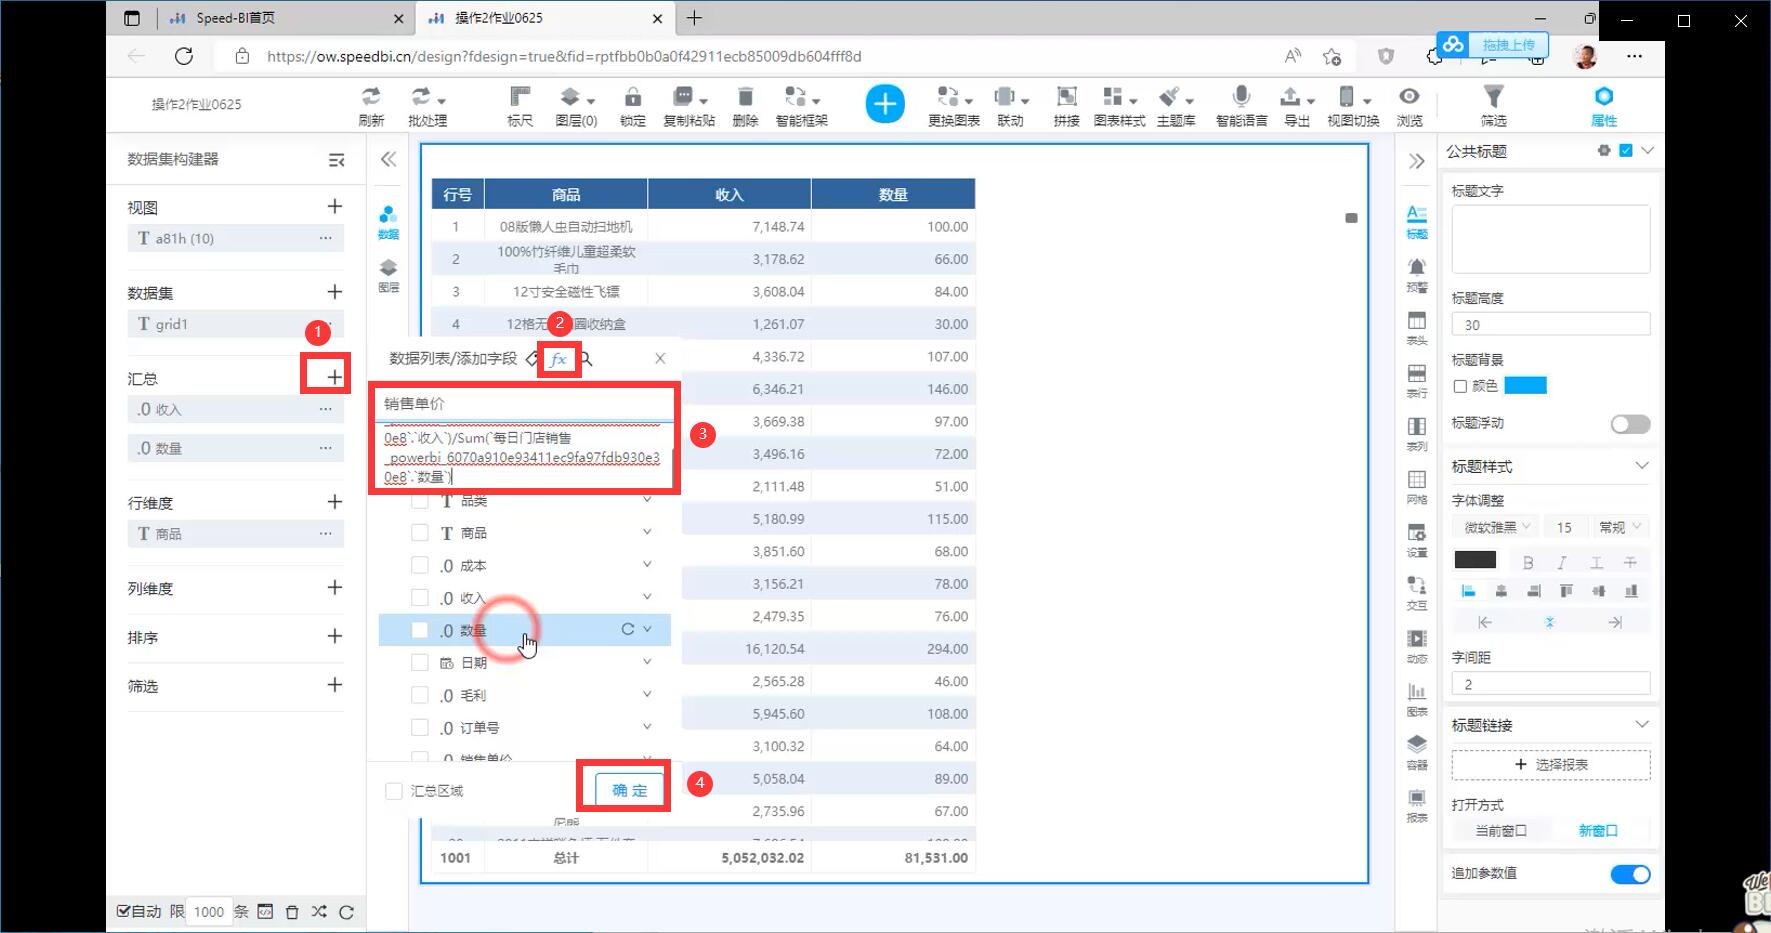Click the 选择报表 button

point(1550,765)
